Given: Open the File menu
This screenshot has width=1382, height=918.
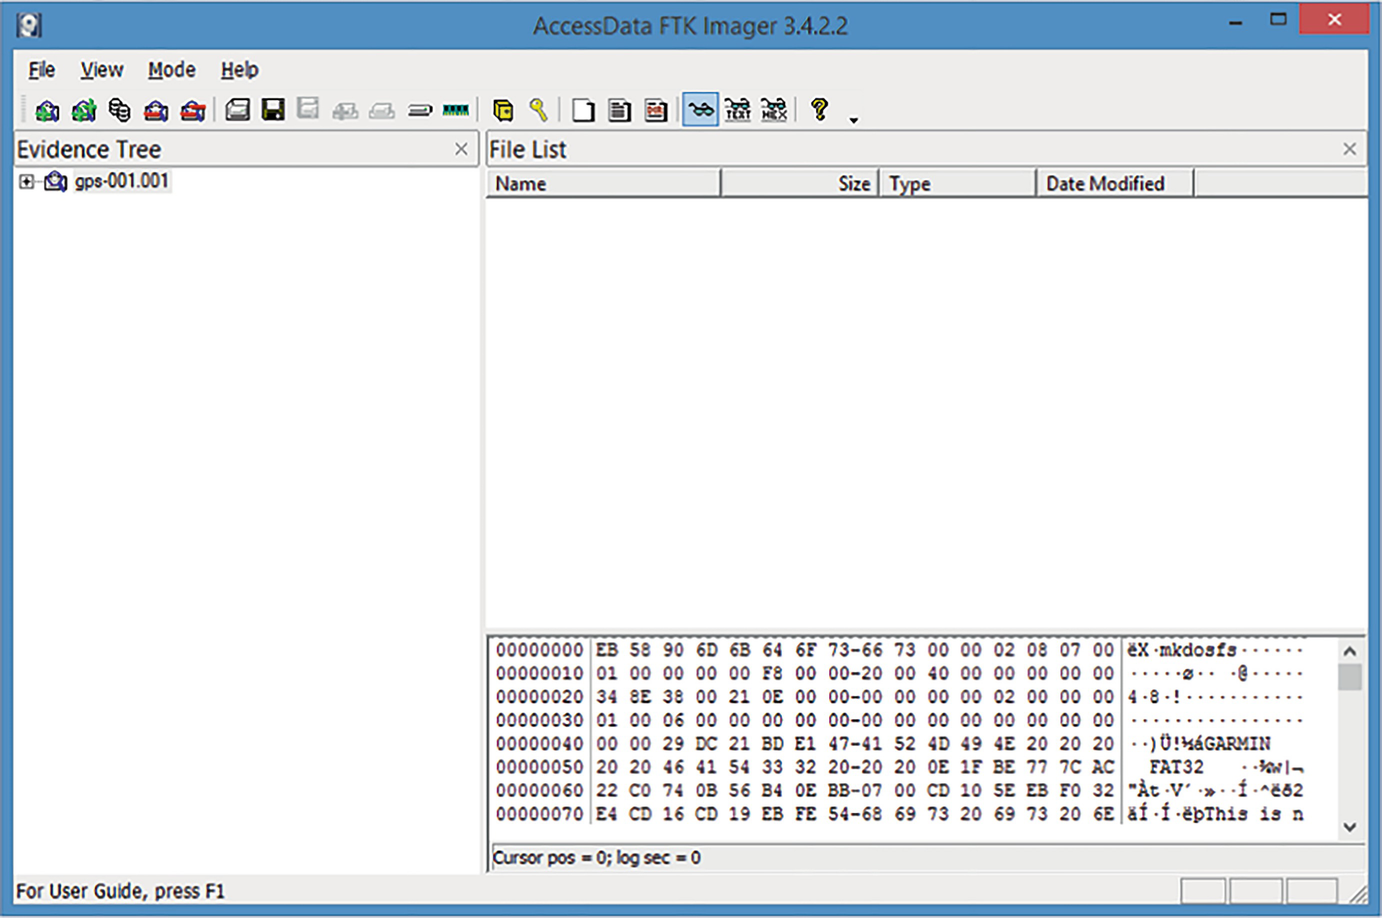Looking at the screenshot, I should [42, 70].
